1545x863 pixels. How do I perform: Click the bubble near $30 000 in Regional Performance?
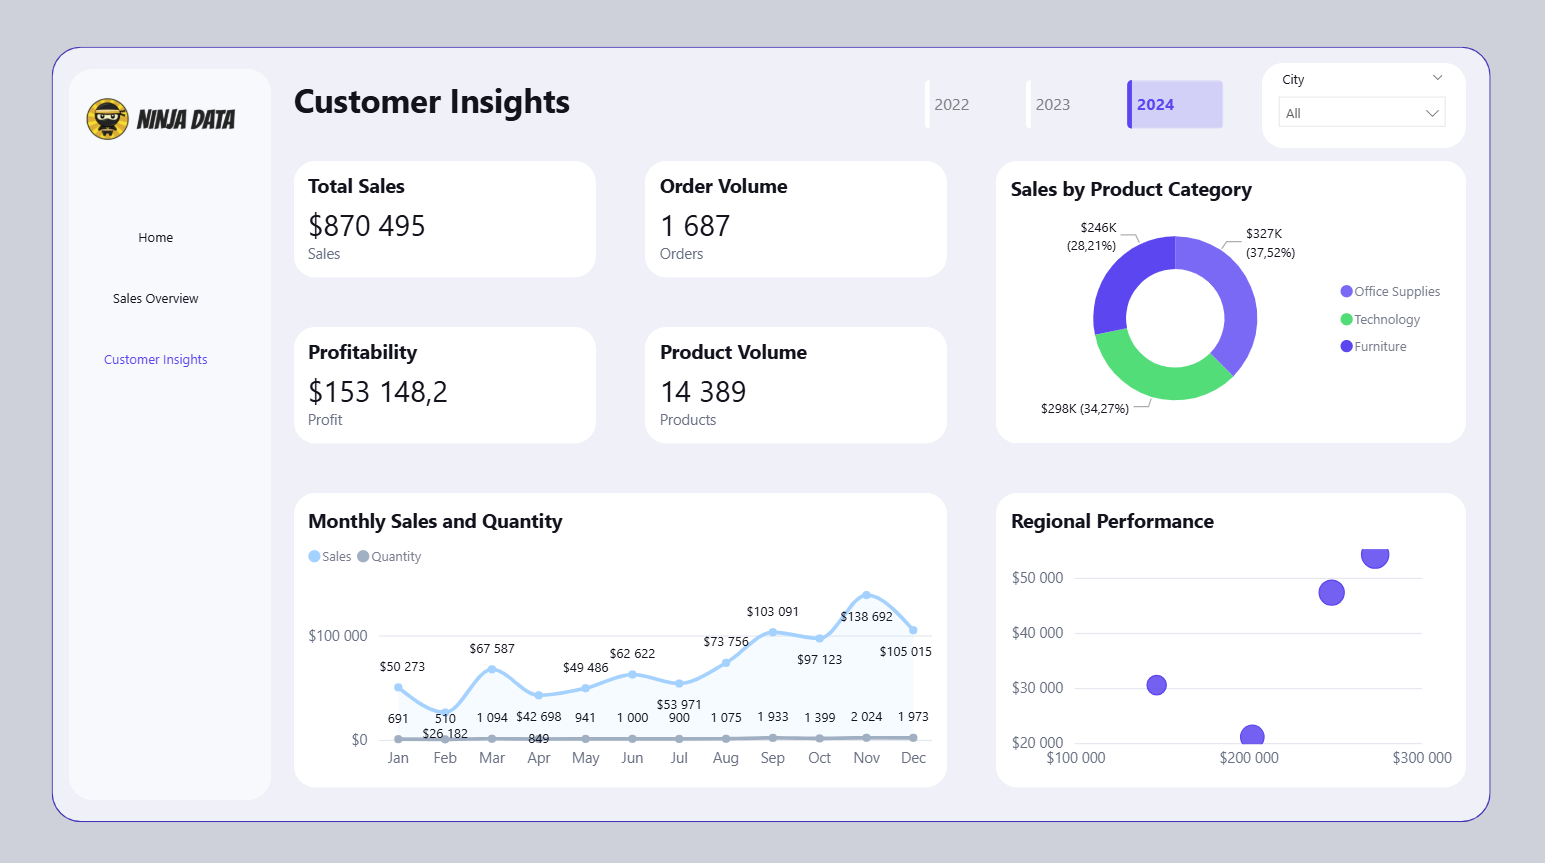(1157, 685)
